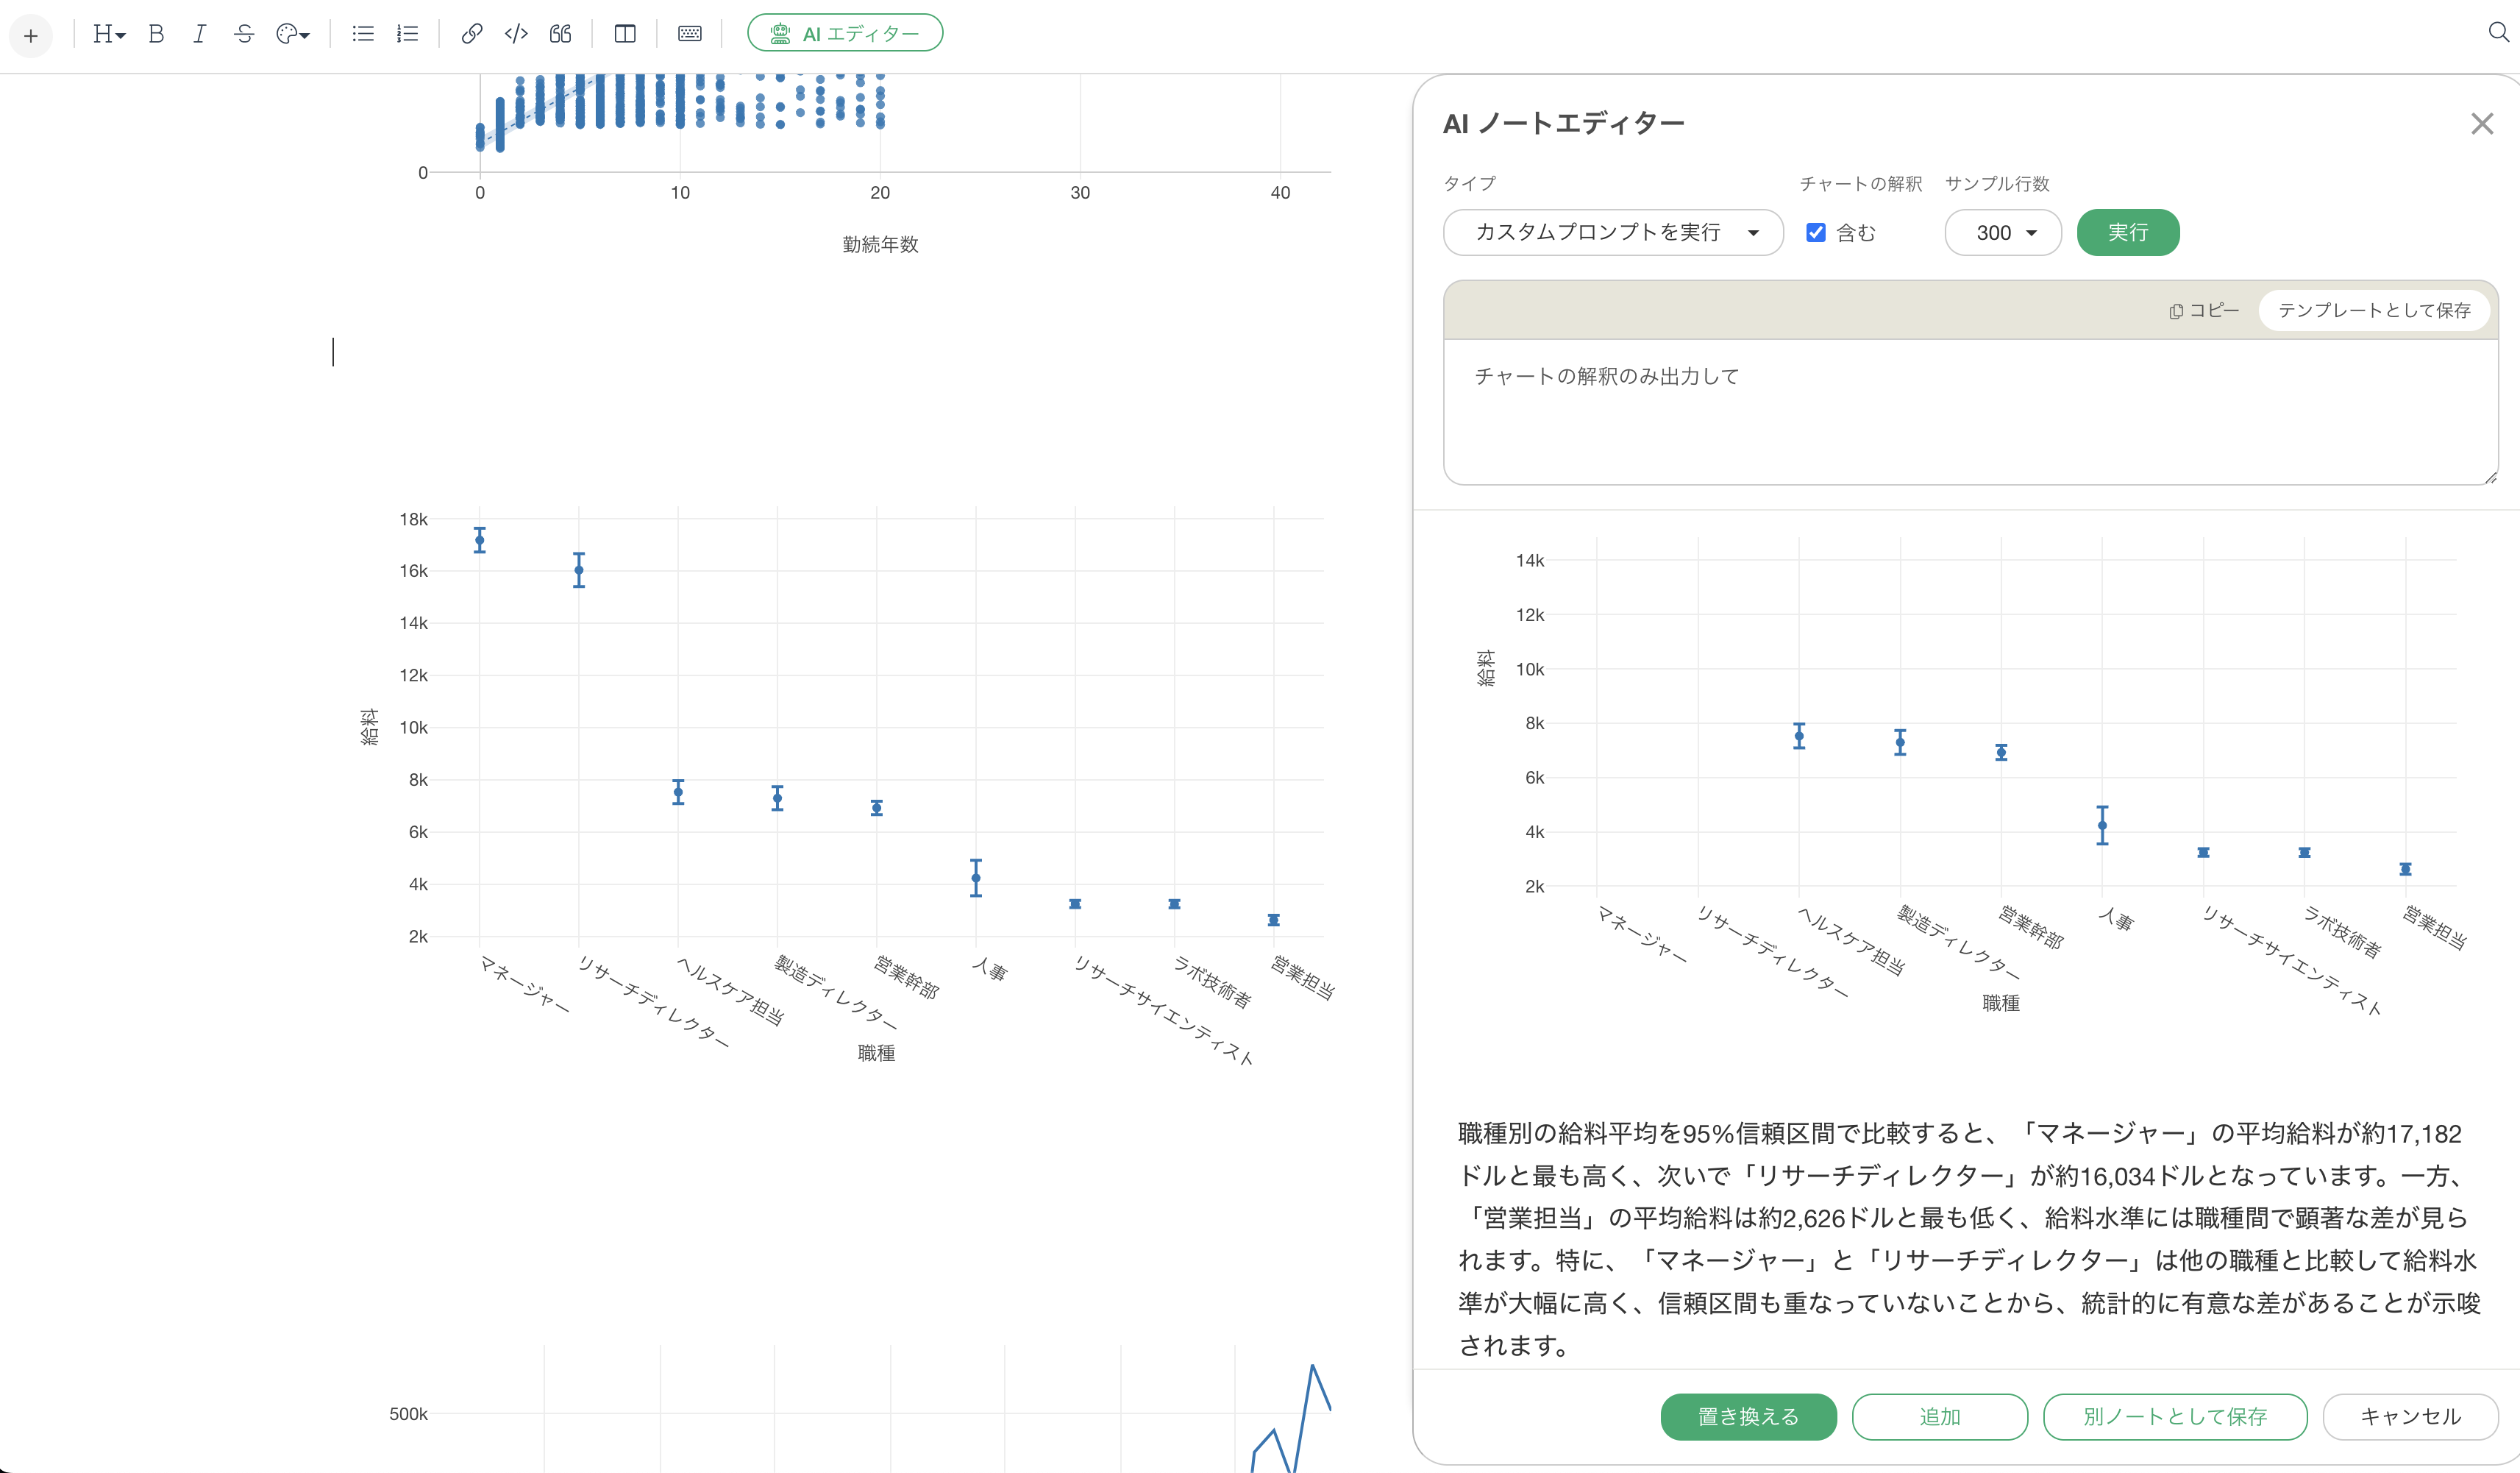Click テンプレートとして保存 button
The width and height of the screenshot is (2520, 1473).
point(2374,310)
